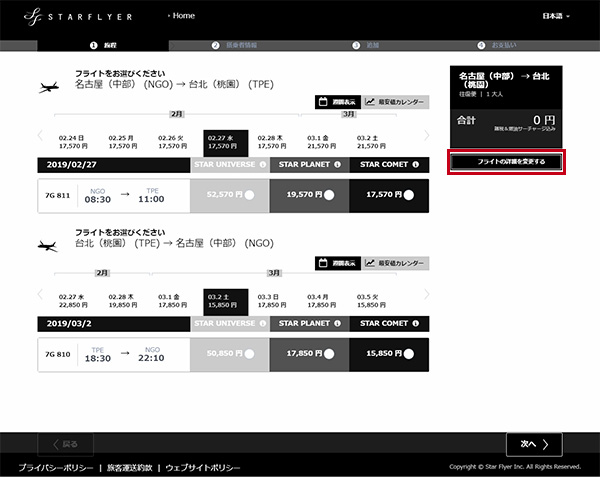This screenshot has width=600, height=480.
Task: Open lowest fare calendar for return flight
Action: 394,263
